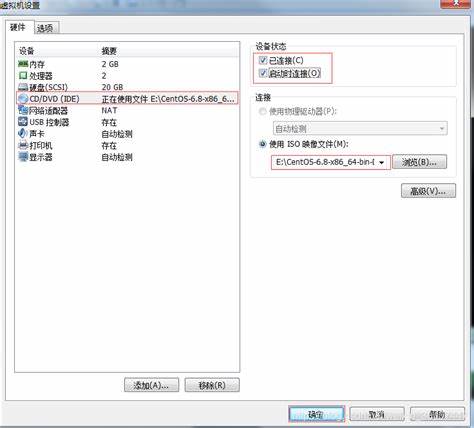The width and height of the screenshot is (474, 428).
Task: Click the 添加(A)... add button
Action: [151, 385]
